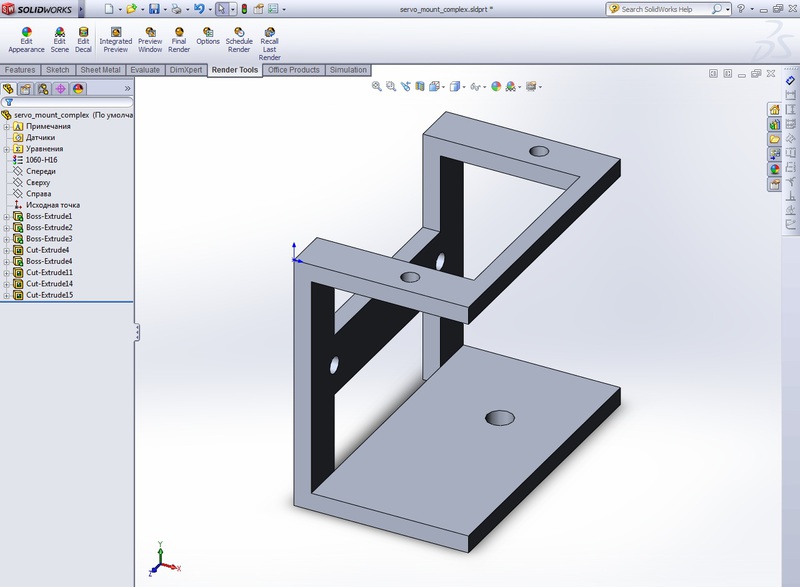Expand the Boss-Extrude1 feature
The height and width of the screenshot is (587, 800).
coord(7,216)
